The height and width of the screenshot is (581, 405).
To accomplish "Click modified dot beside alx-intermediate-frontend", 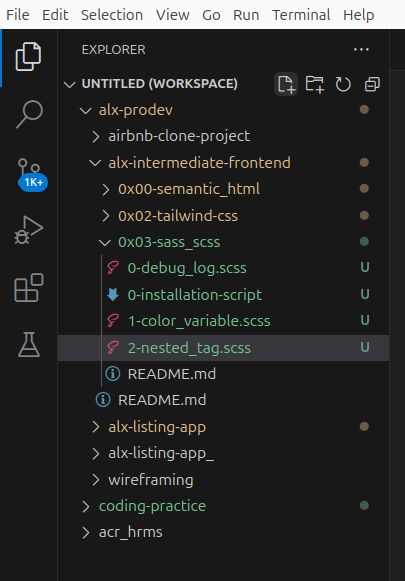I will 364,162.
